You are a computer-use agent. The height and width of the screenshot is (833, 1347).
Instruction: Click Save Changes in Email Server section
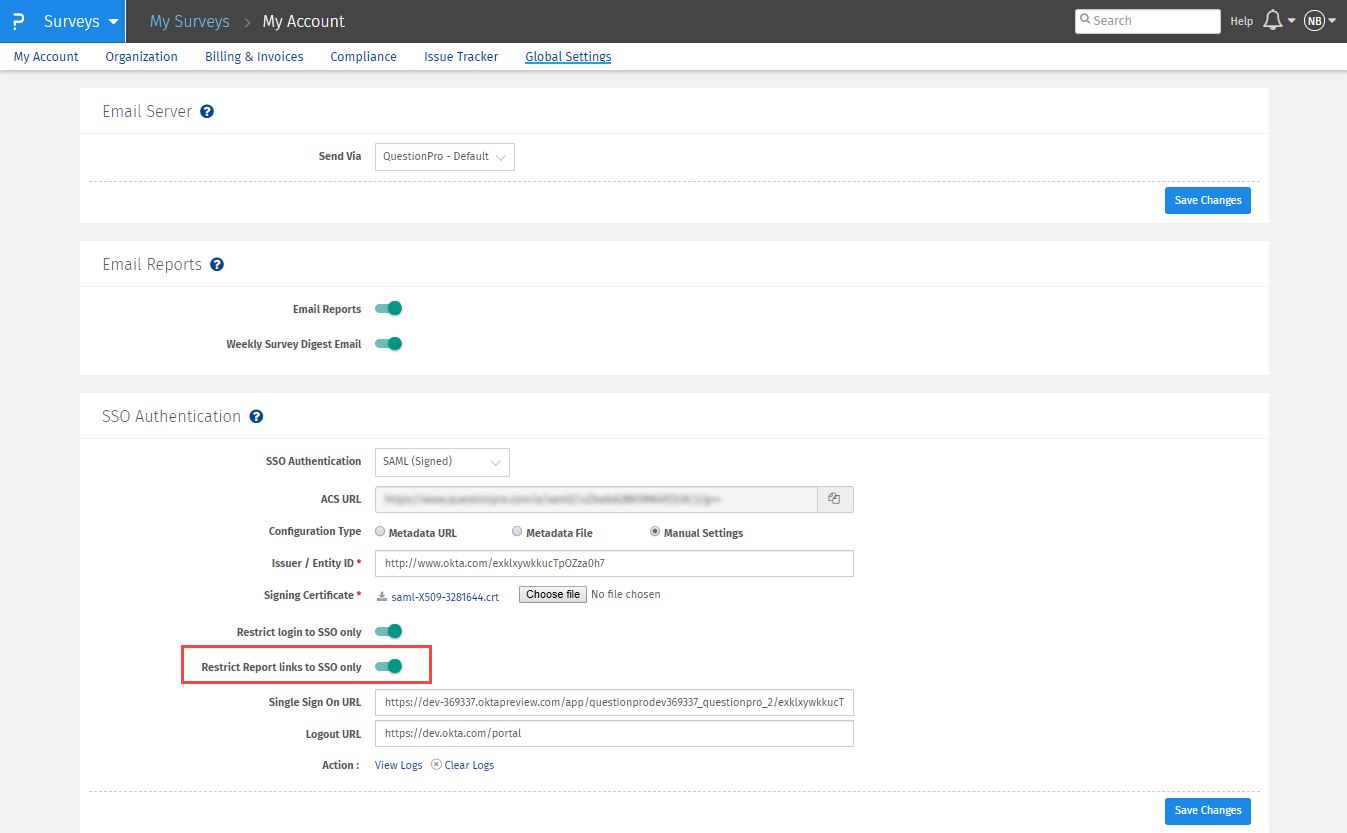1207,200
